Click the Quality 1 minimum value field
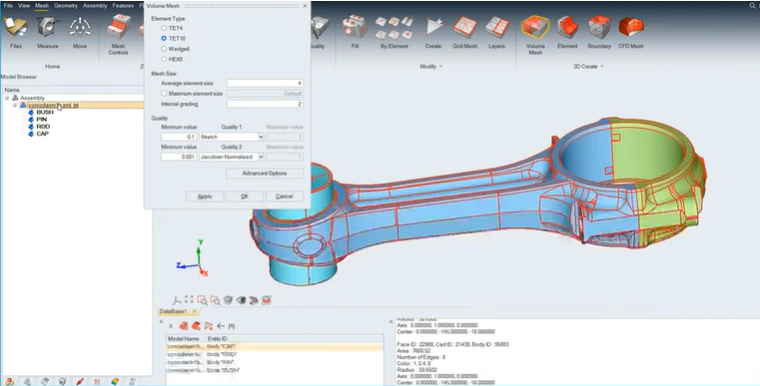The height and width of the screenshot is (386, 760). point(179,137)
